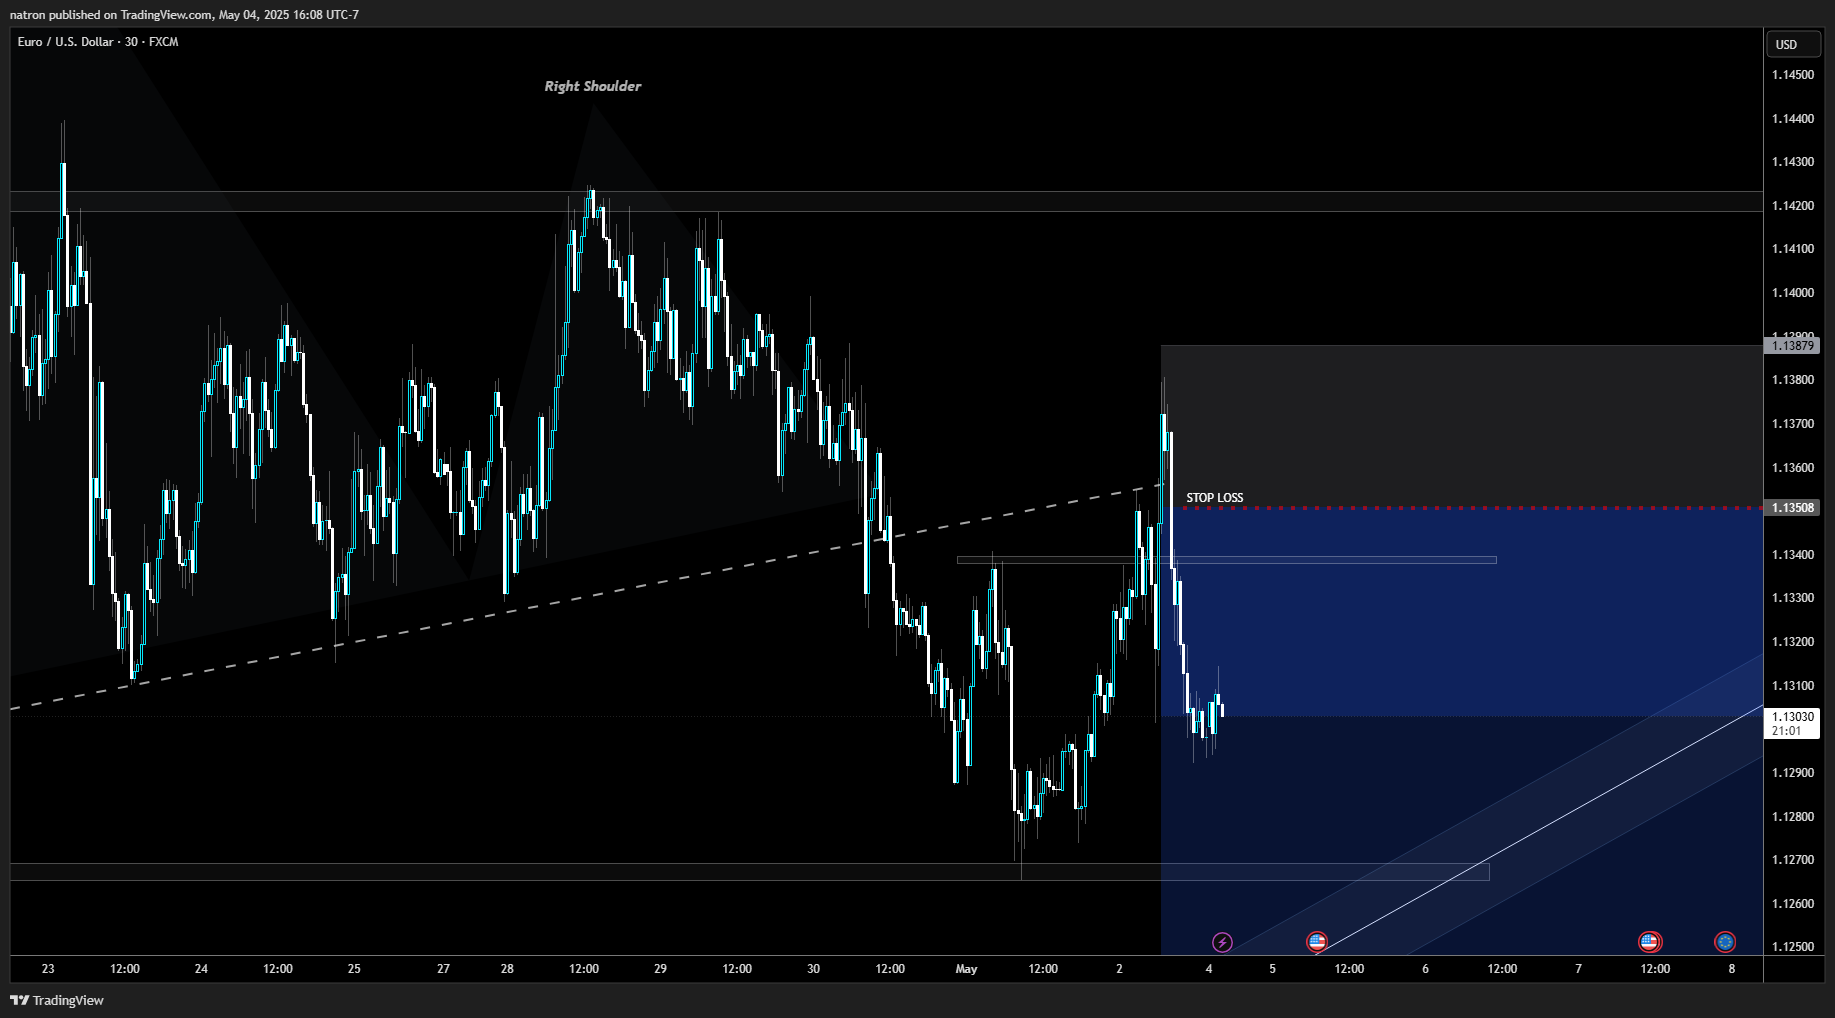The image size is (1835, 1018).
Task: Click the 28 date label on the time axis
Action: coord(507,969)
